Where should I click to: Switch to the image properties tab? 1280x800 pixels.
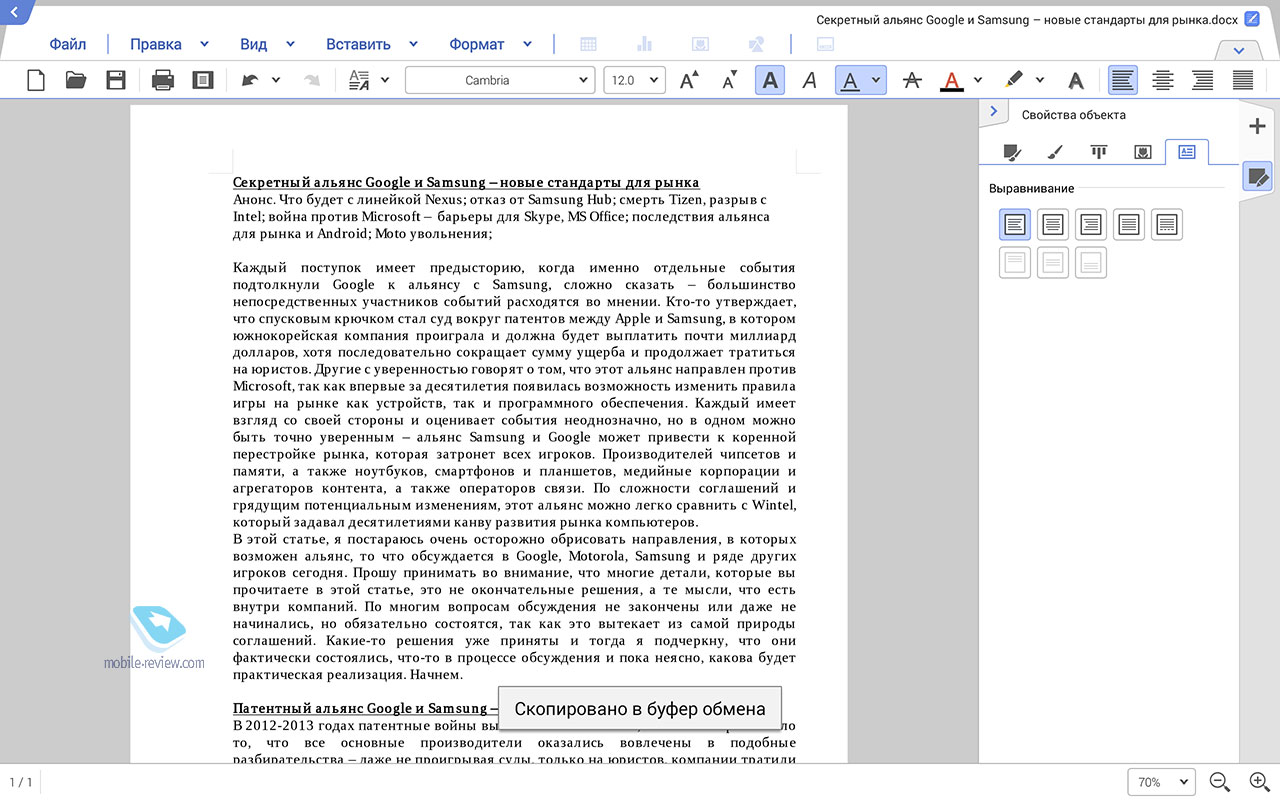tap(1143, 152)
